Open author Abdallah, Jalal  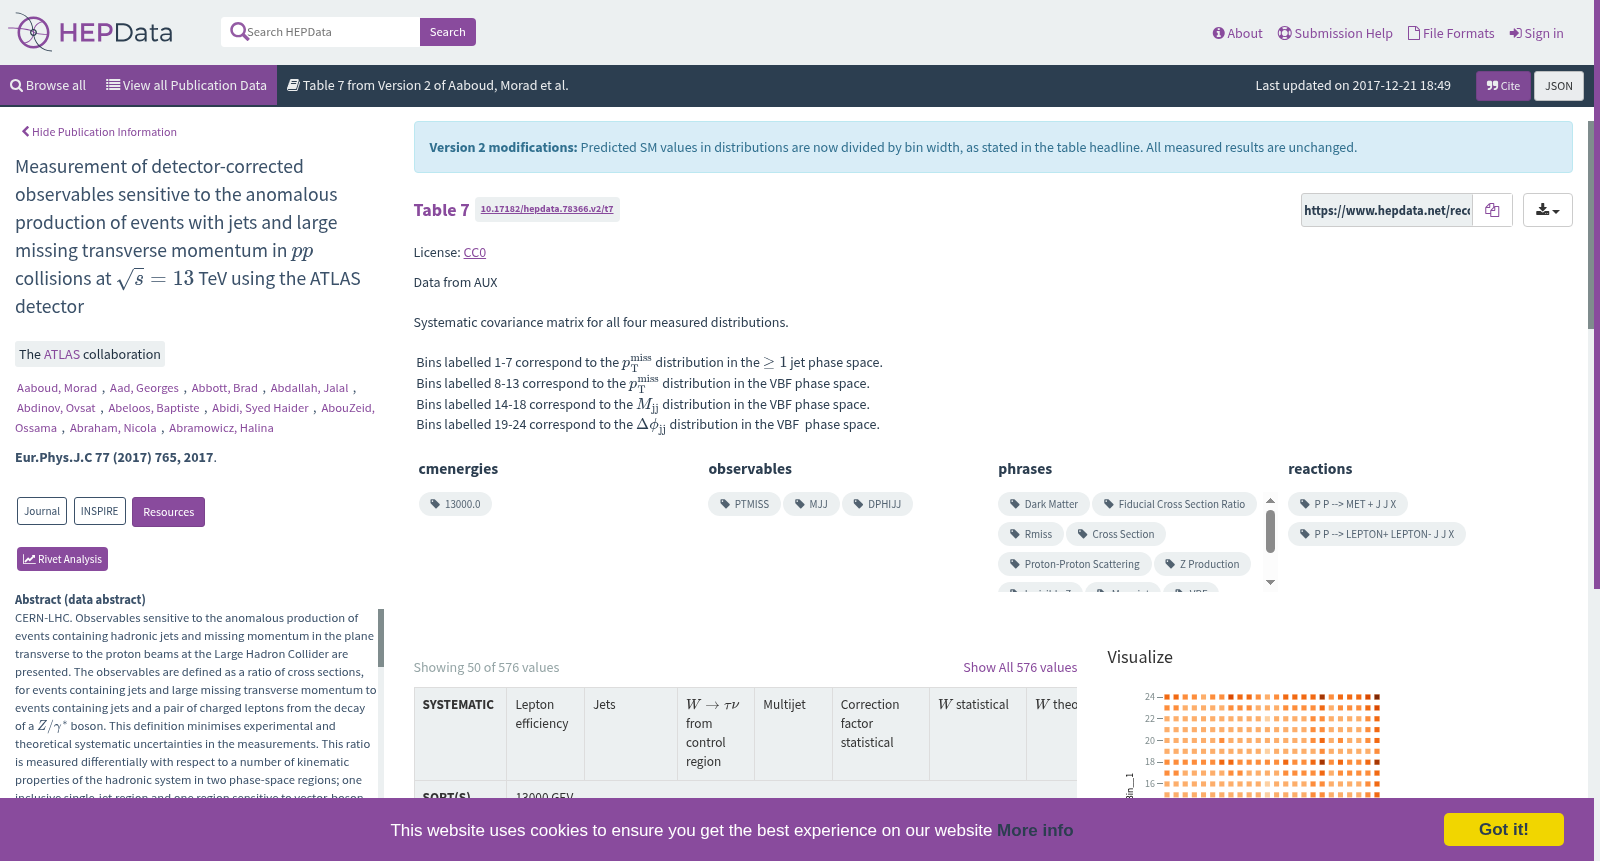(x=309, y=388)
